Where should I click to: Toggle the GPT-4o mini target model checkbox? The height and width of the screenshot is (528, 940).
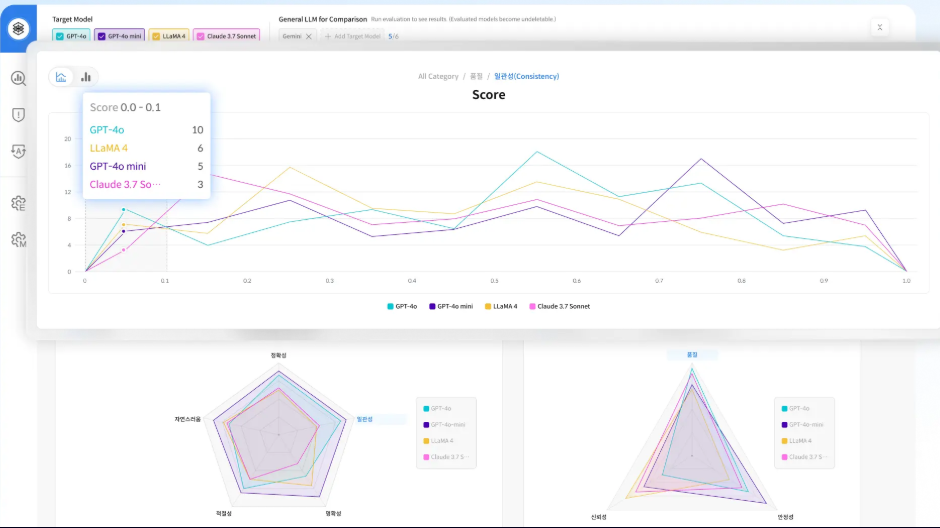coord(102,36)
